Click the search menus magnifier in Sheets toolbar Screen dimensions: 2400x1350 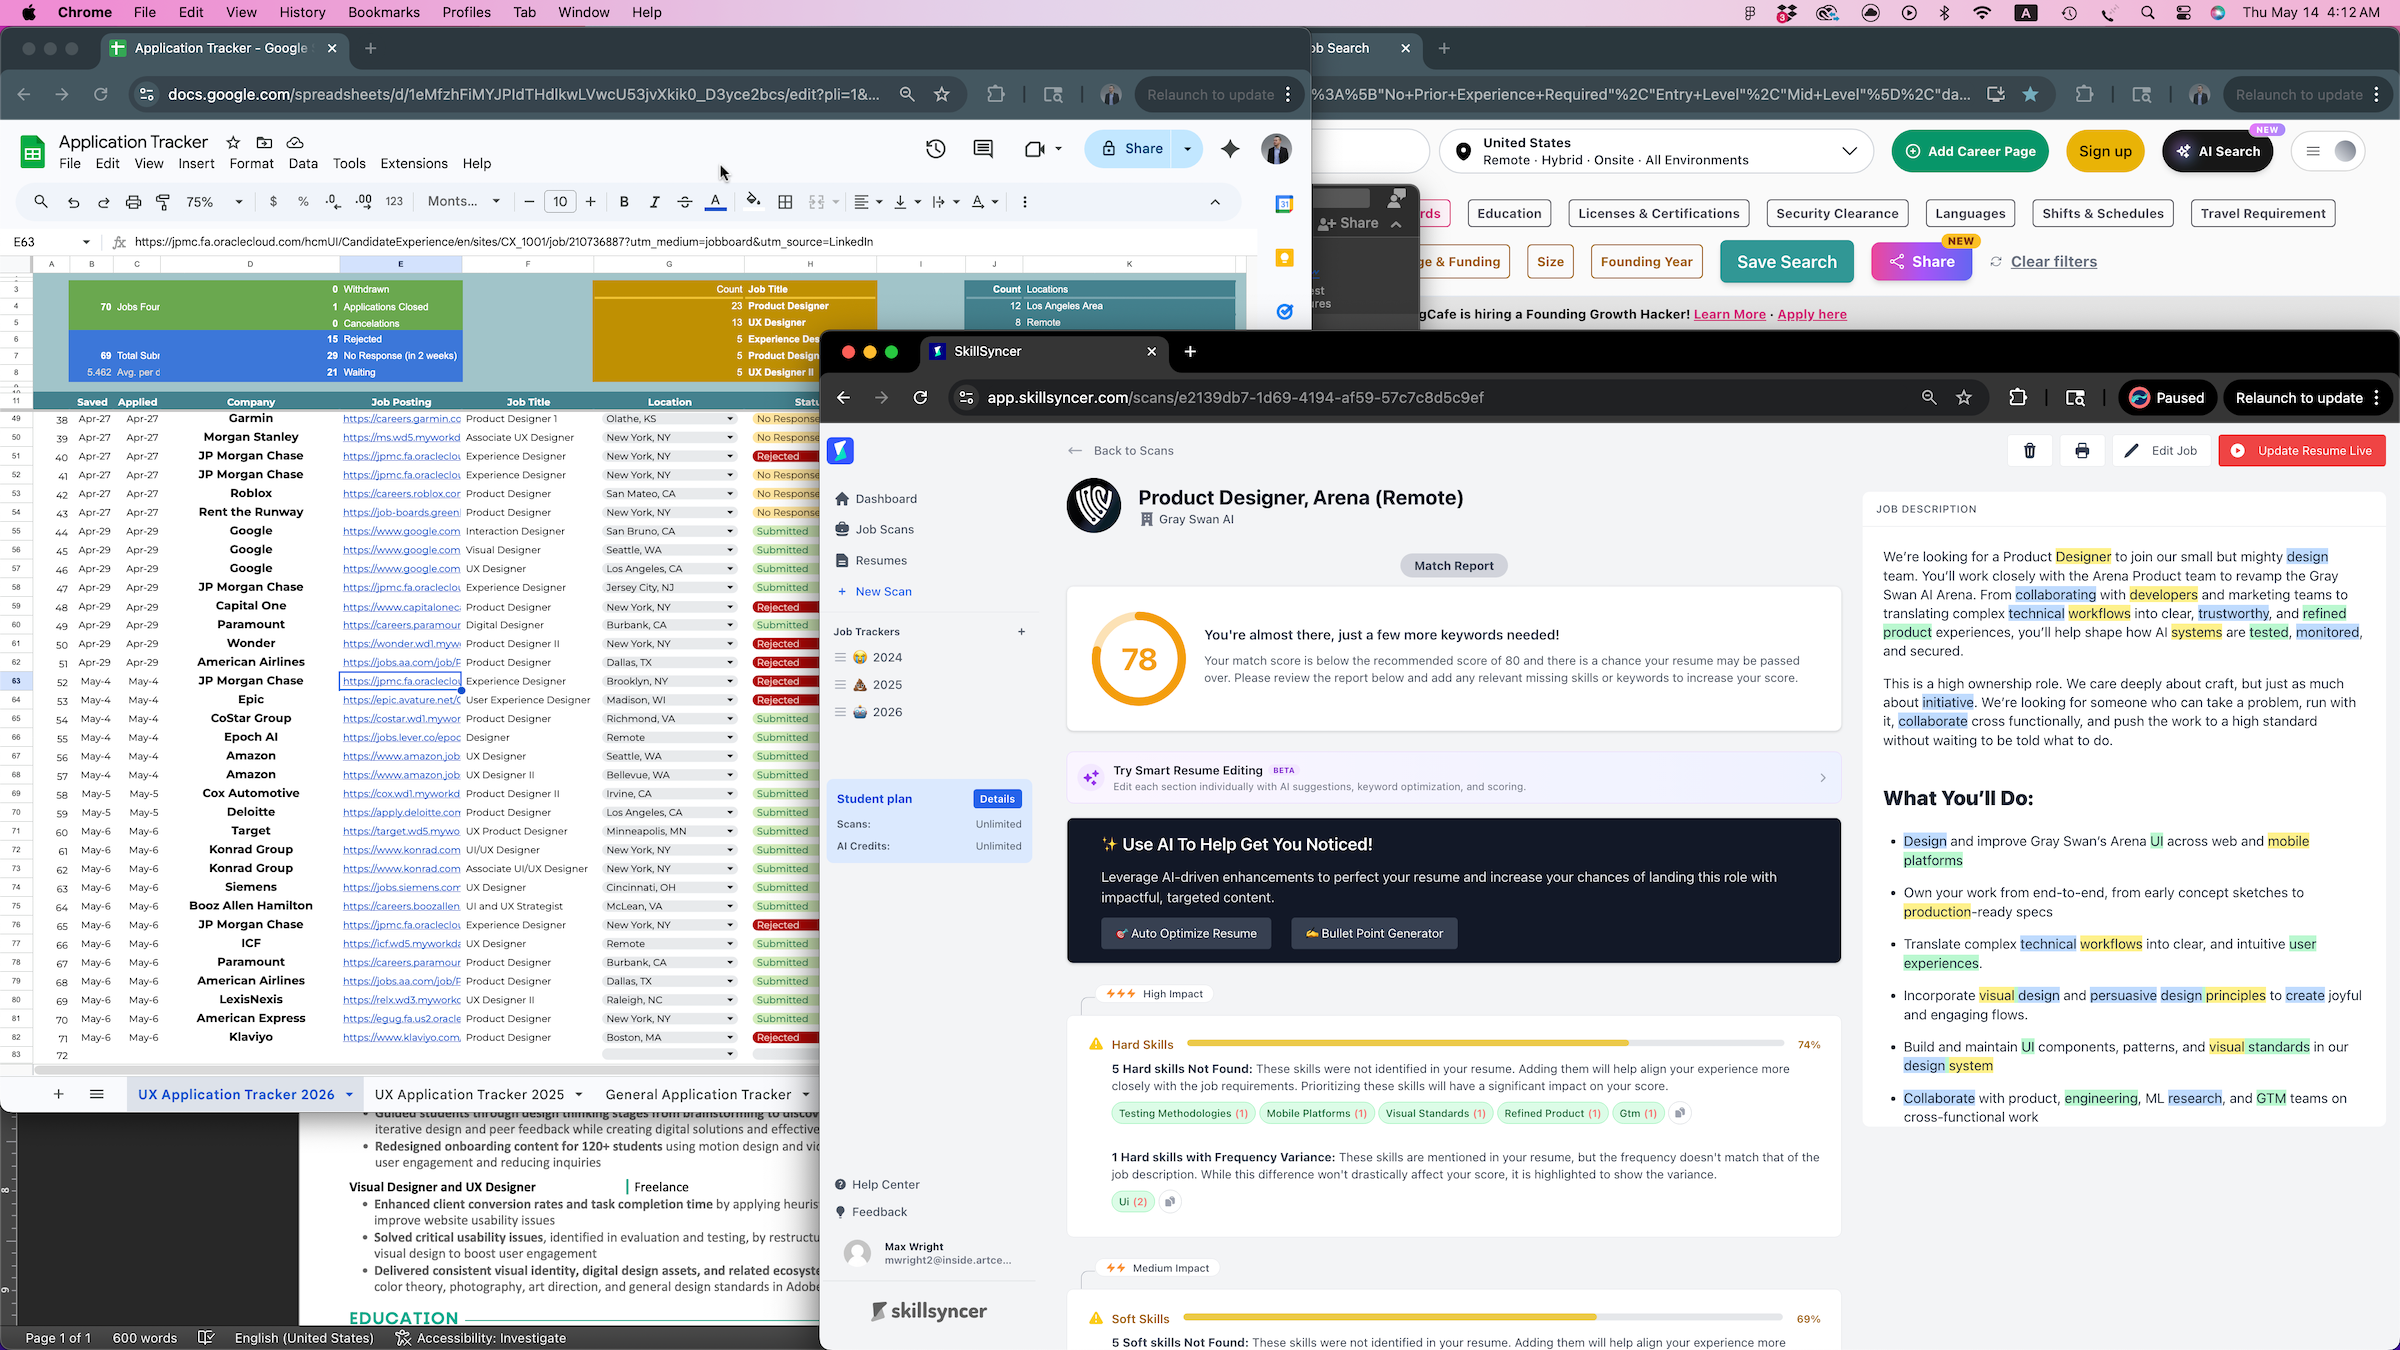41,202
